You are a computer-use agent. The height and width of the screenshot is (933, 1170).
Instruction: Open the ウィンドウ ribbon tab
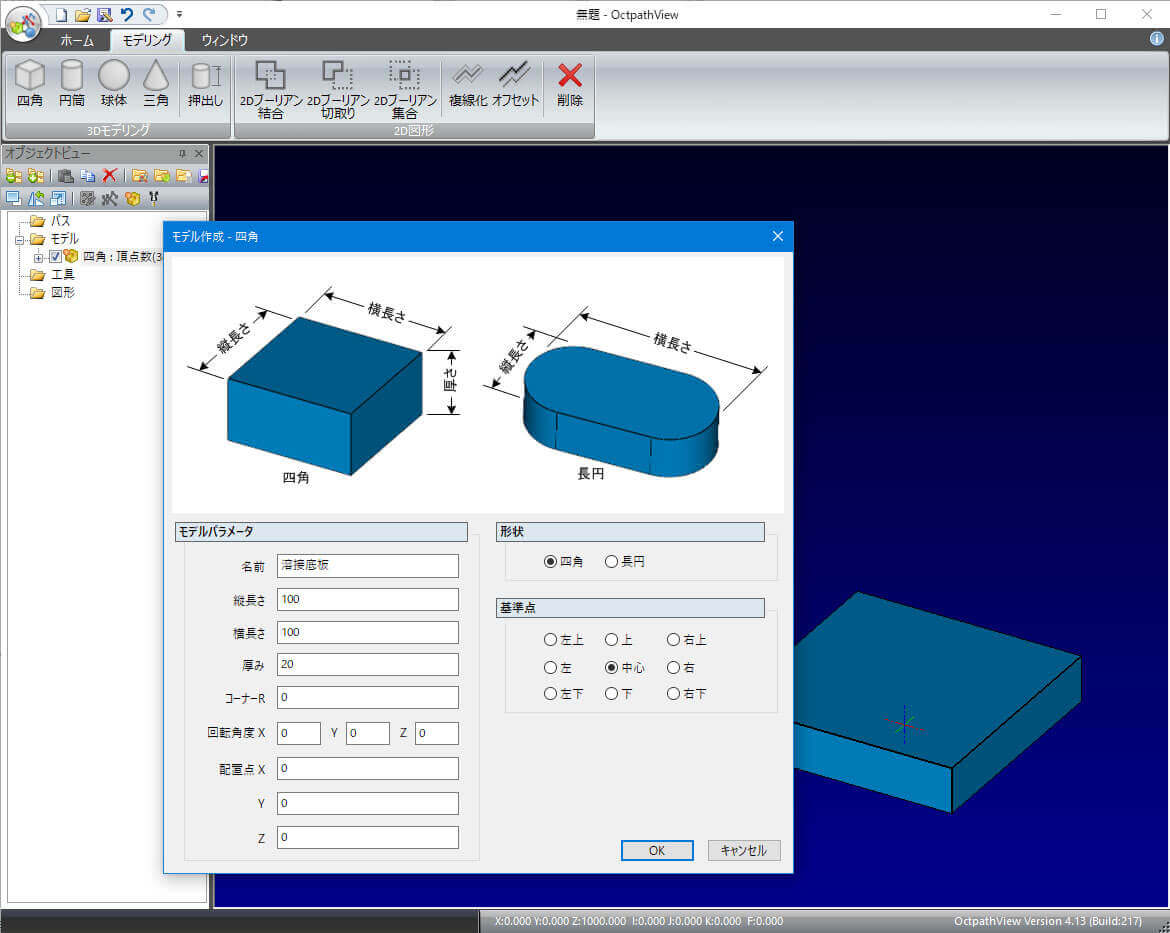224,41
